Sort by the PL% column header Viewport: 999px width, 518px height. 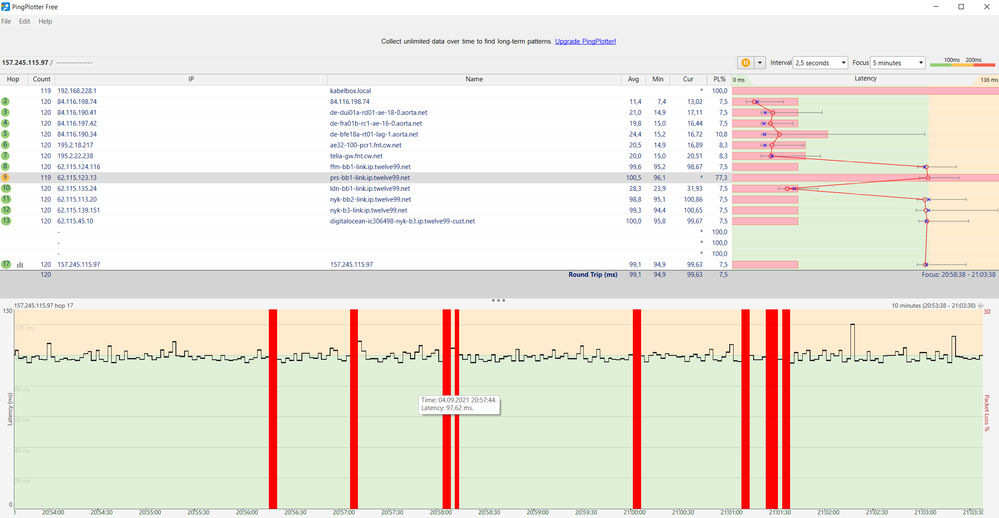click(x=719, y=79)
